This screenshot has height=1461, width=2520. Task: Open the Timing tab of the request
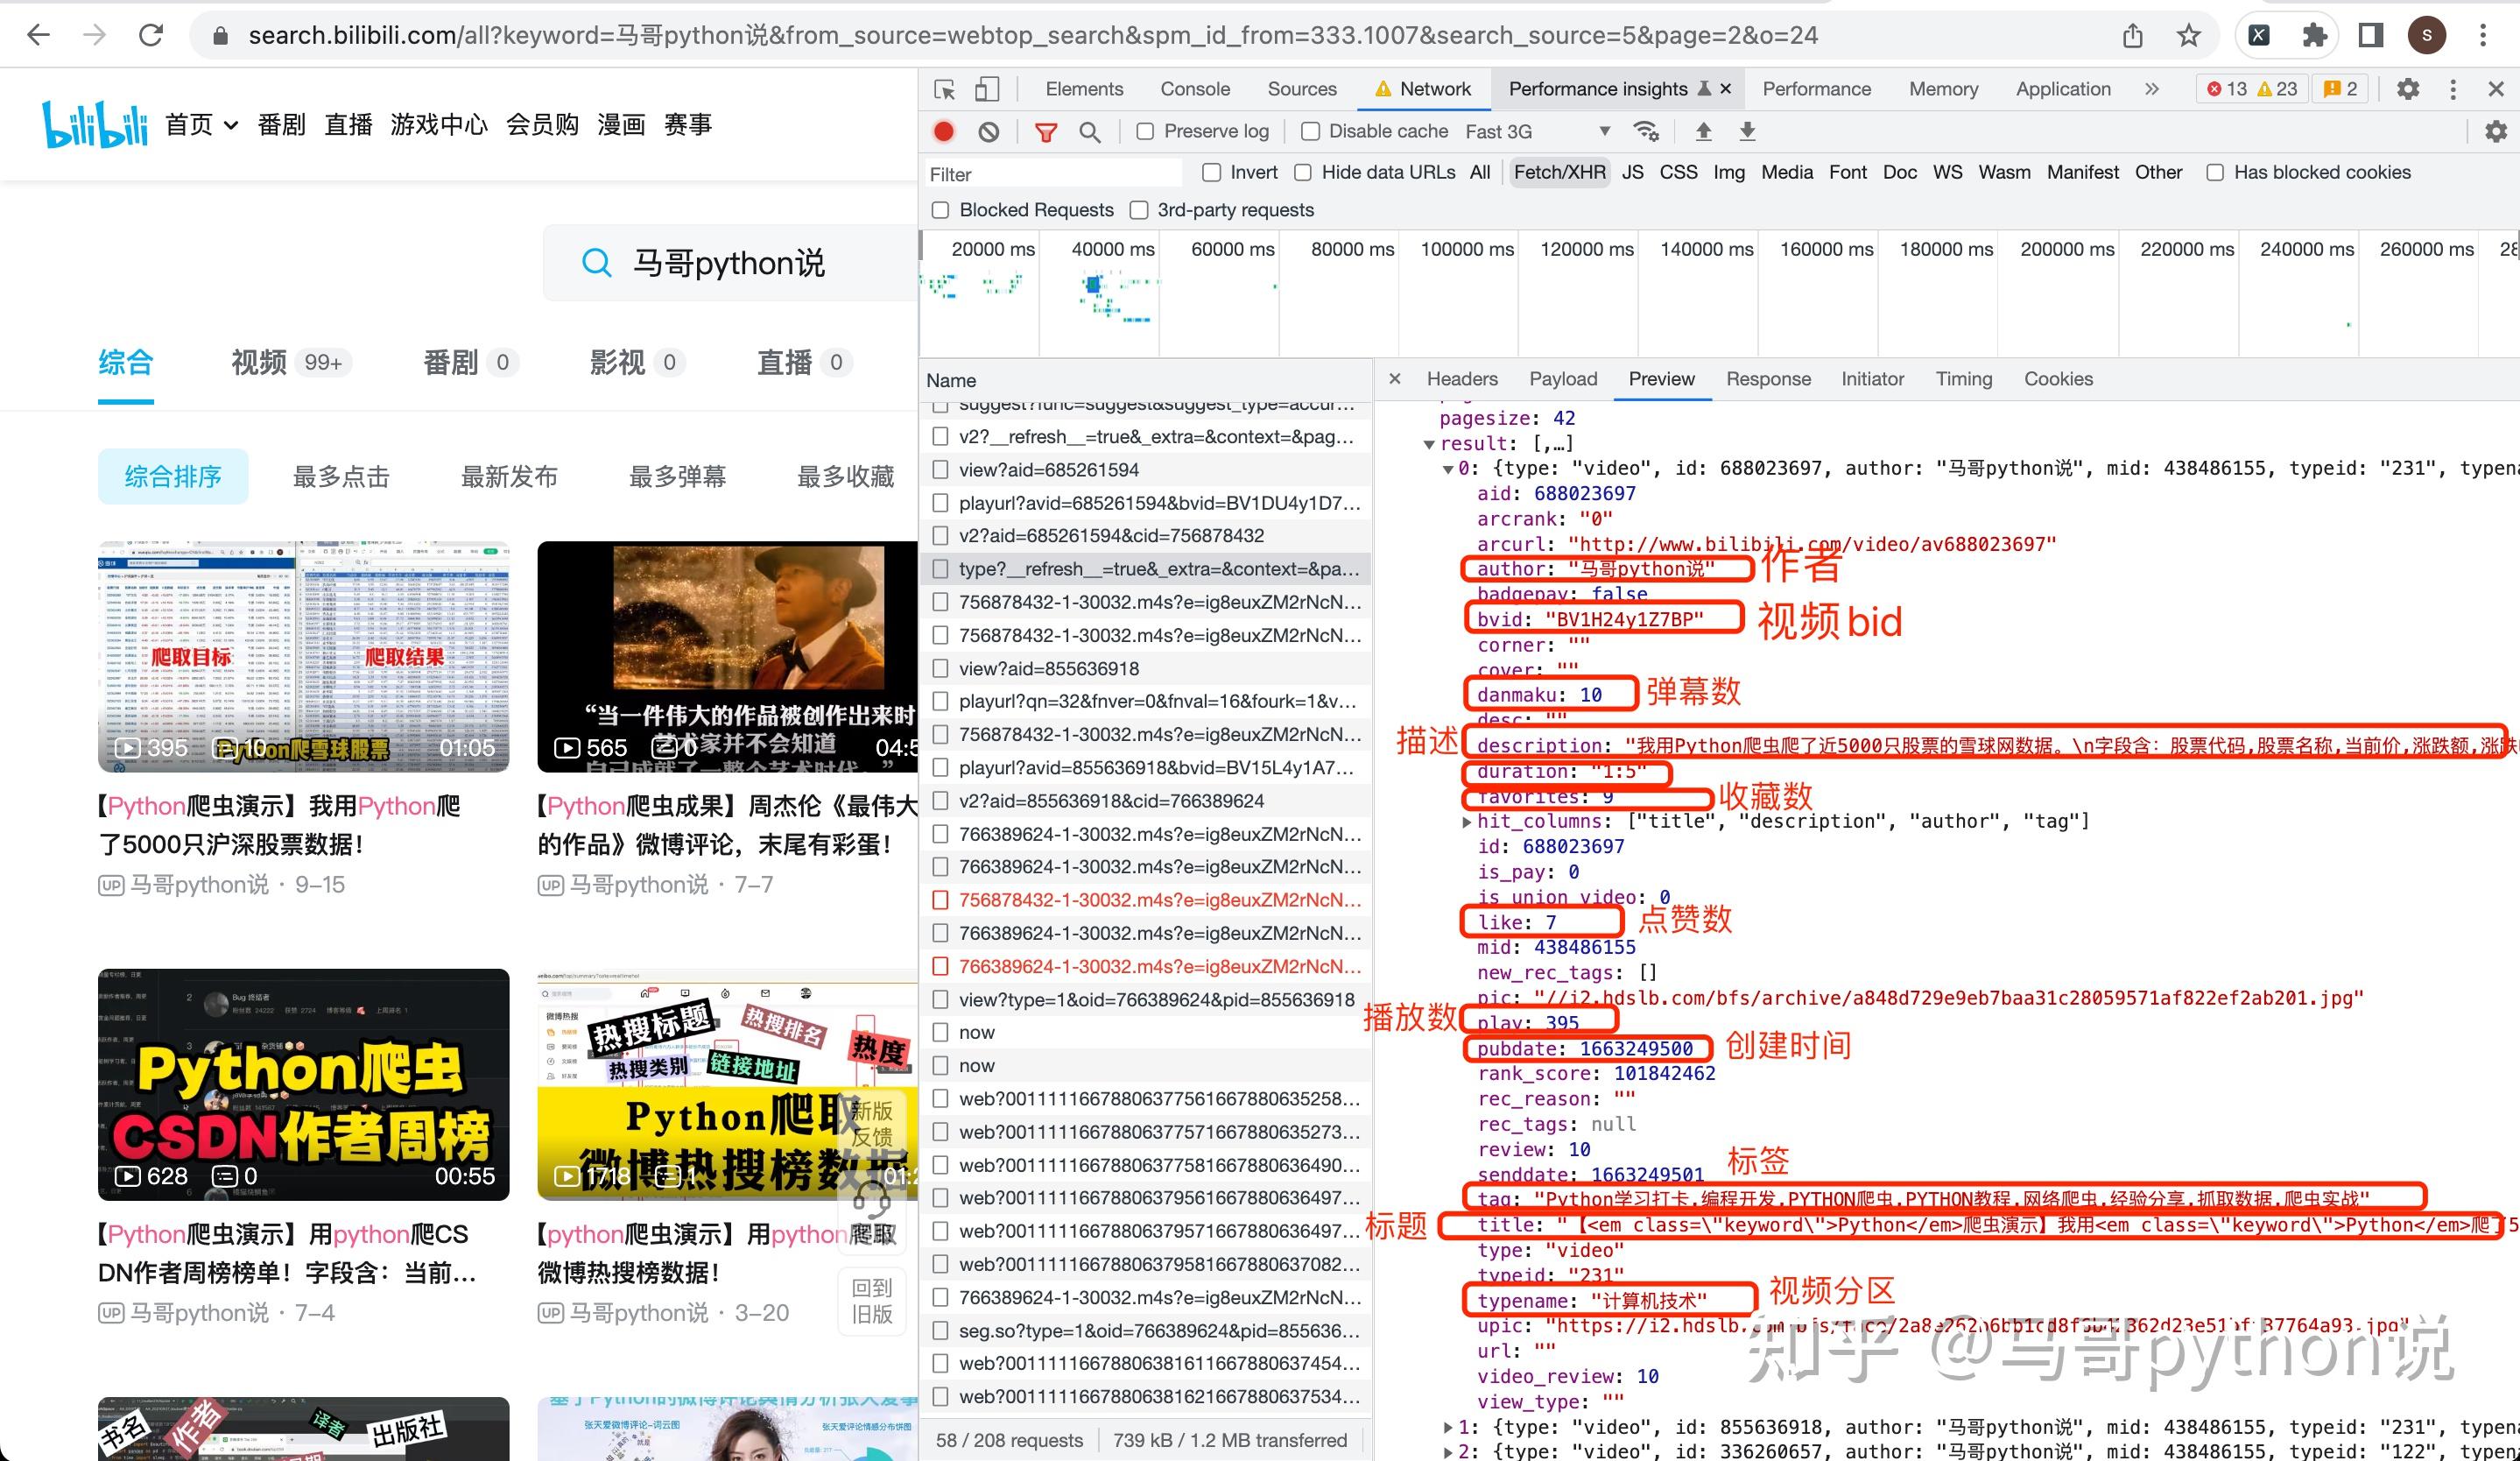click(1963, 379)
